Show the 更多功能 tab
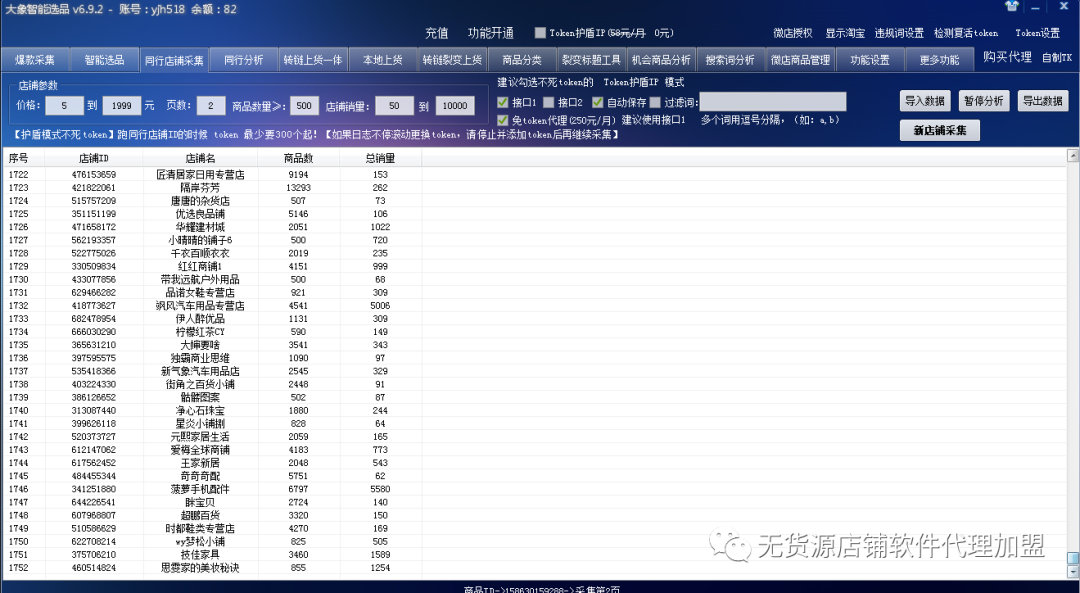 click(939, 60)
